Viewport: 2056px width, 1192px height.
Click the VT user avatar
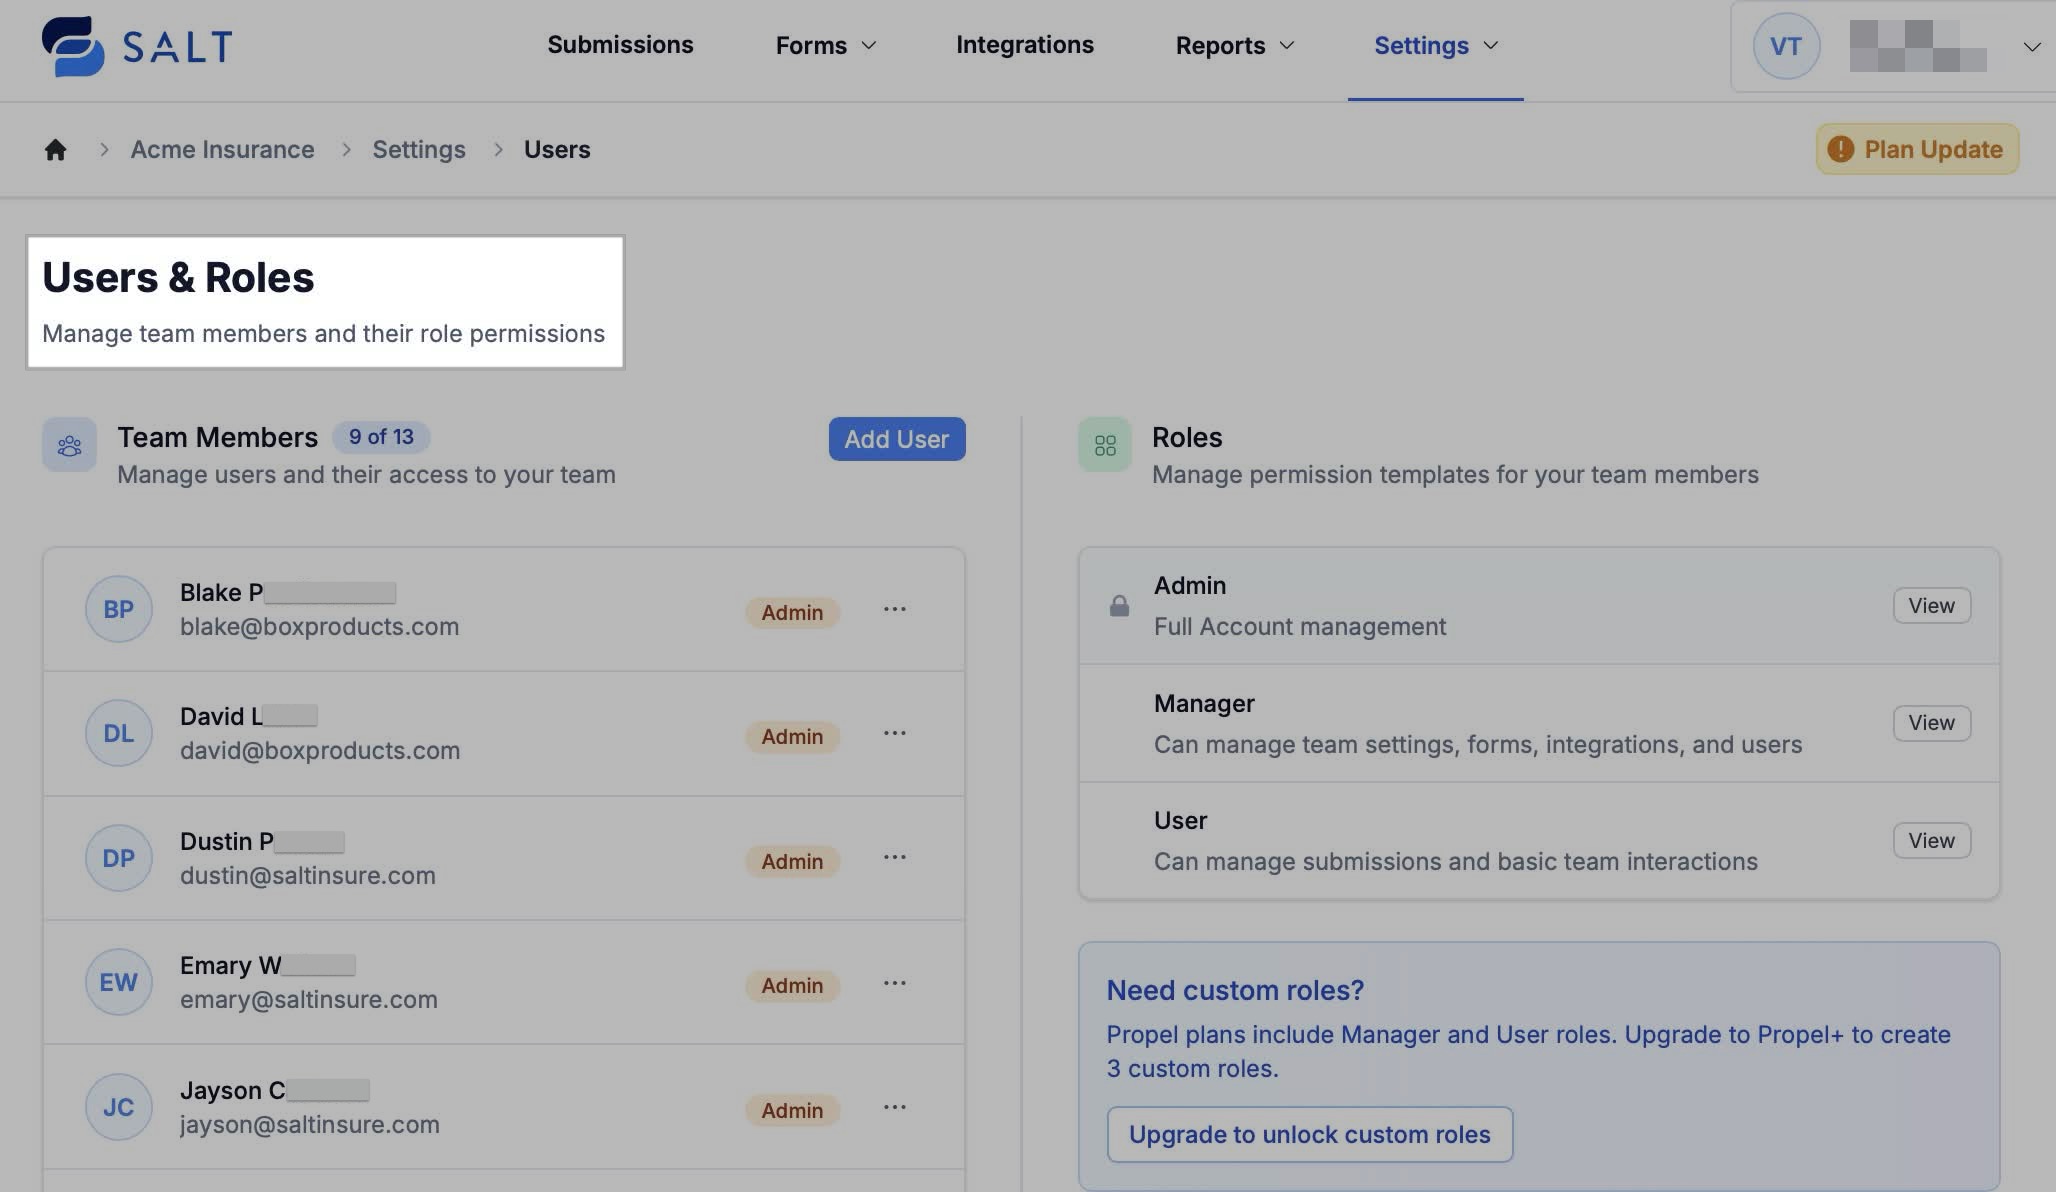coord(1785,46)
